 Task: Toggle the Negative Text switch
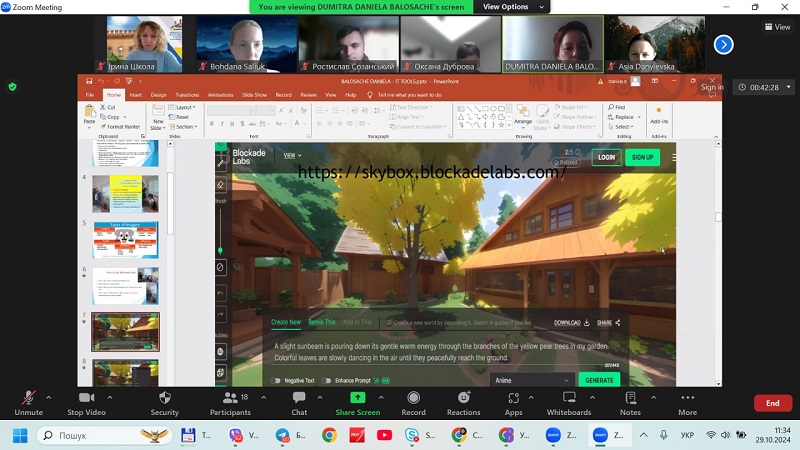pyautogui.click(x=276, y=381)
